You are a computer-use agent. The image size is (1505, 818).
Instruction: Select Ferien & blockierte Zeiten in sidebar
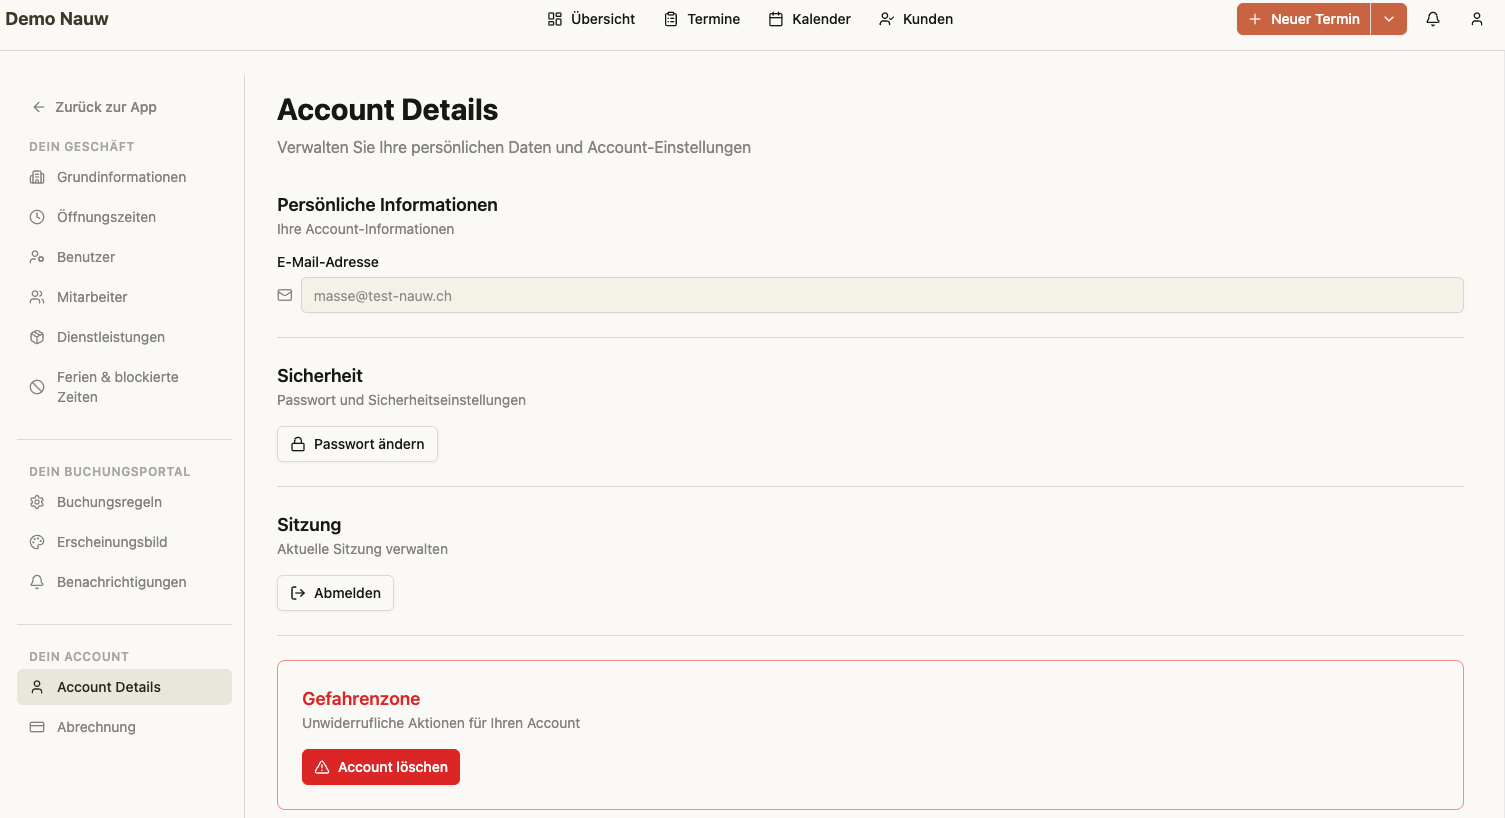[x=124, y=387]
